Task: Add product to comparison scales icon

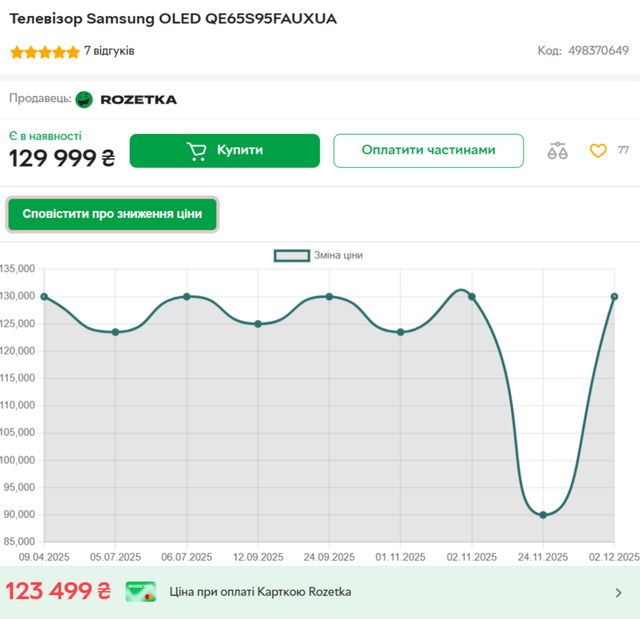Action: click(x=557, y=151)
